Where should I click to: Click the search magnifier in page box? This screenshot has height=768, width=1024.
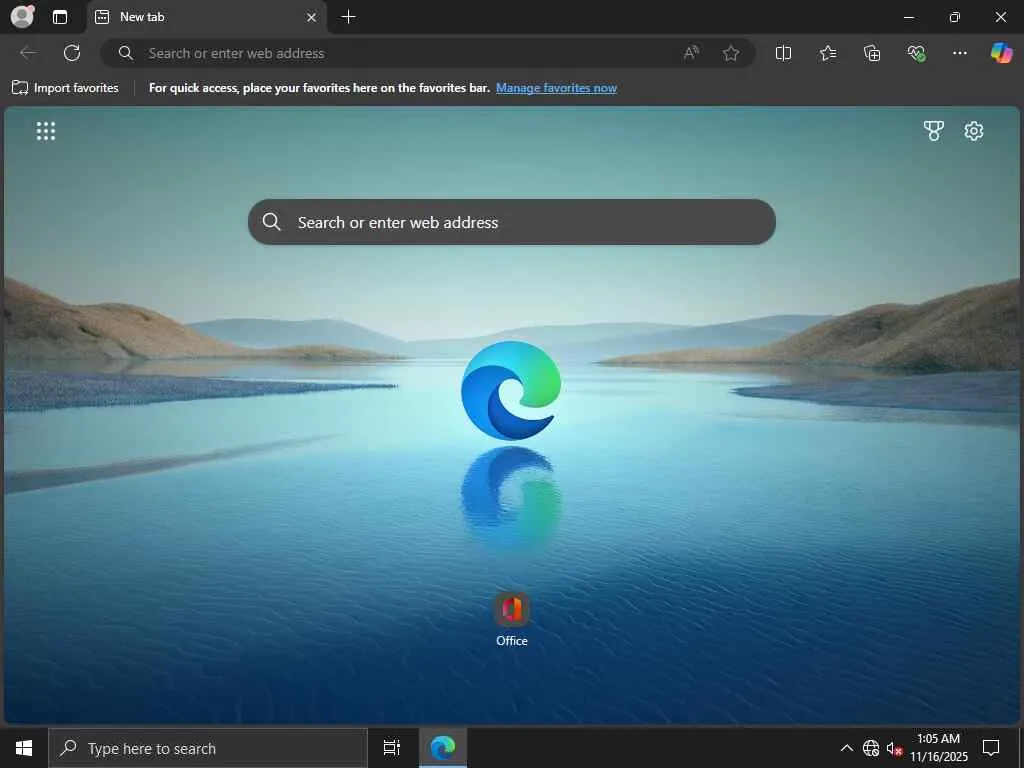point(272,222)
